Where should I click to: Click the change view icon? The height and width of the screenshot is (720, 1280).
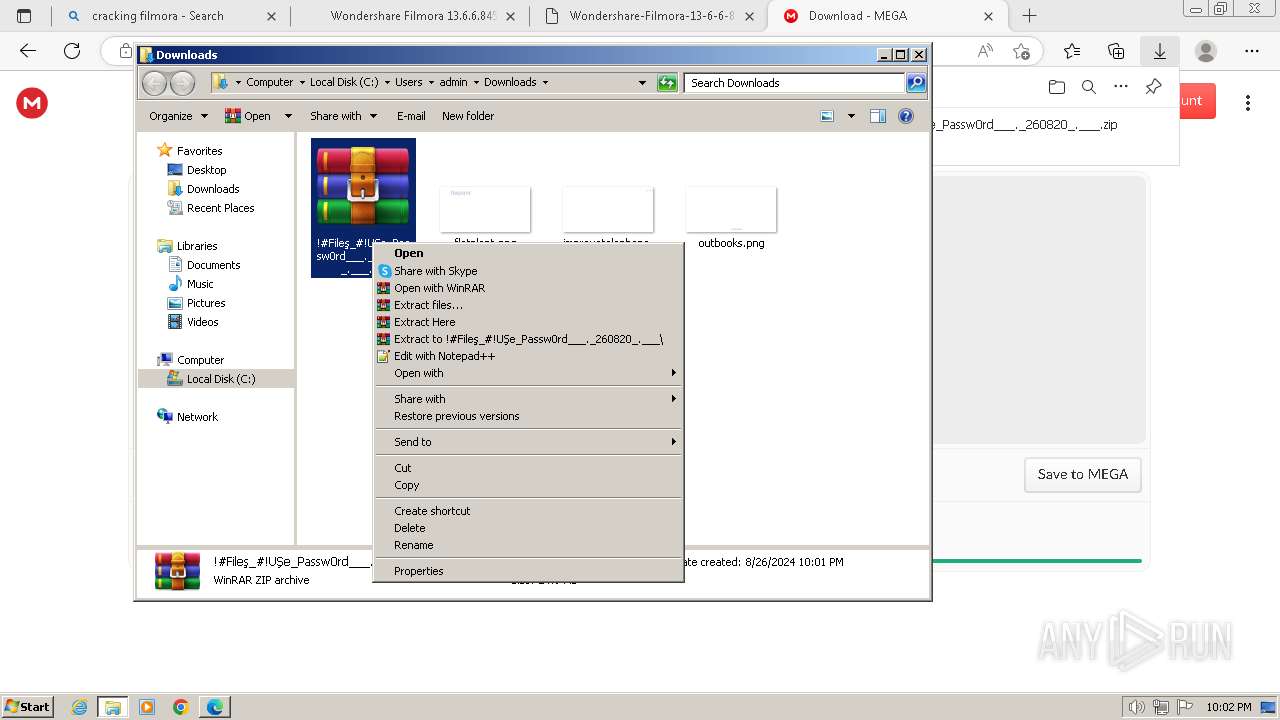[827, 116]
